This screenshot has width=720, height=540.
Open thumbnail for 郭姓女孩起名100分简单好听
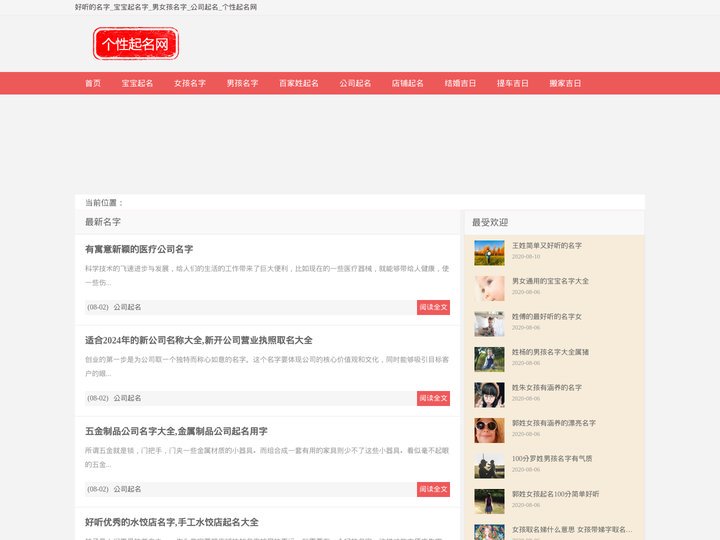pos(489,501)
